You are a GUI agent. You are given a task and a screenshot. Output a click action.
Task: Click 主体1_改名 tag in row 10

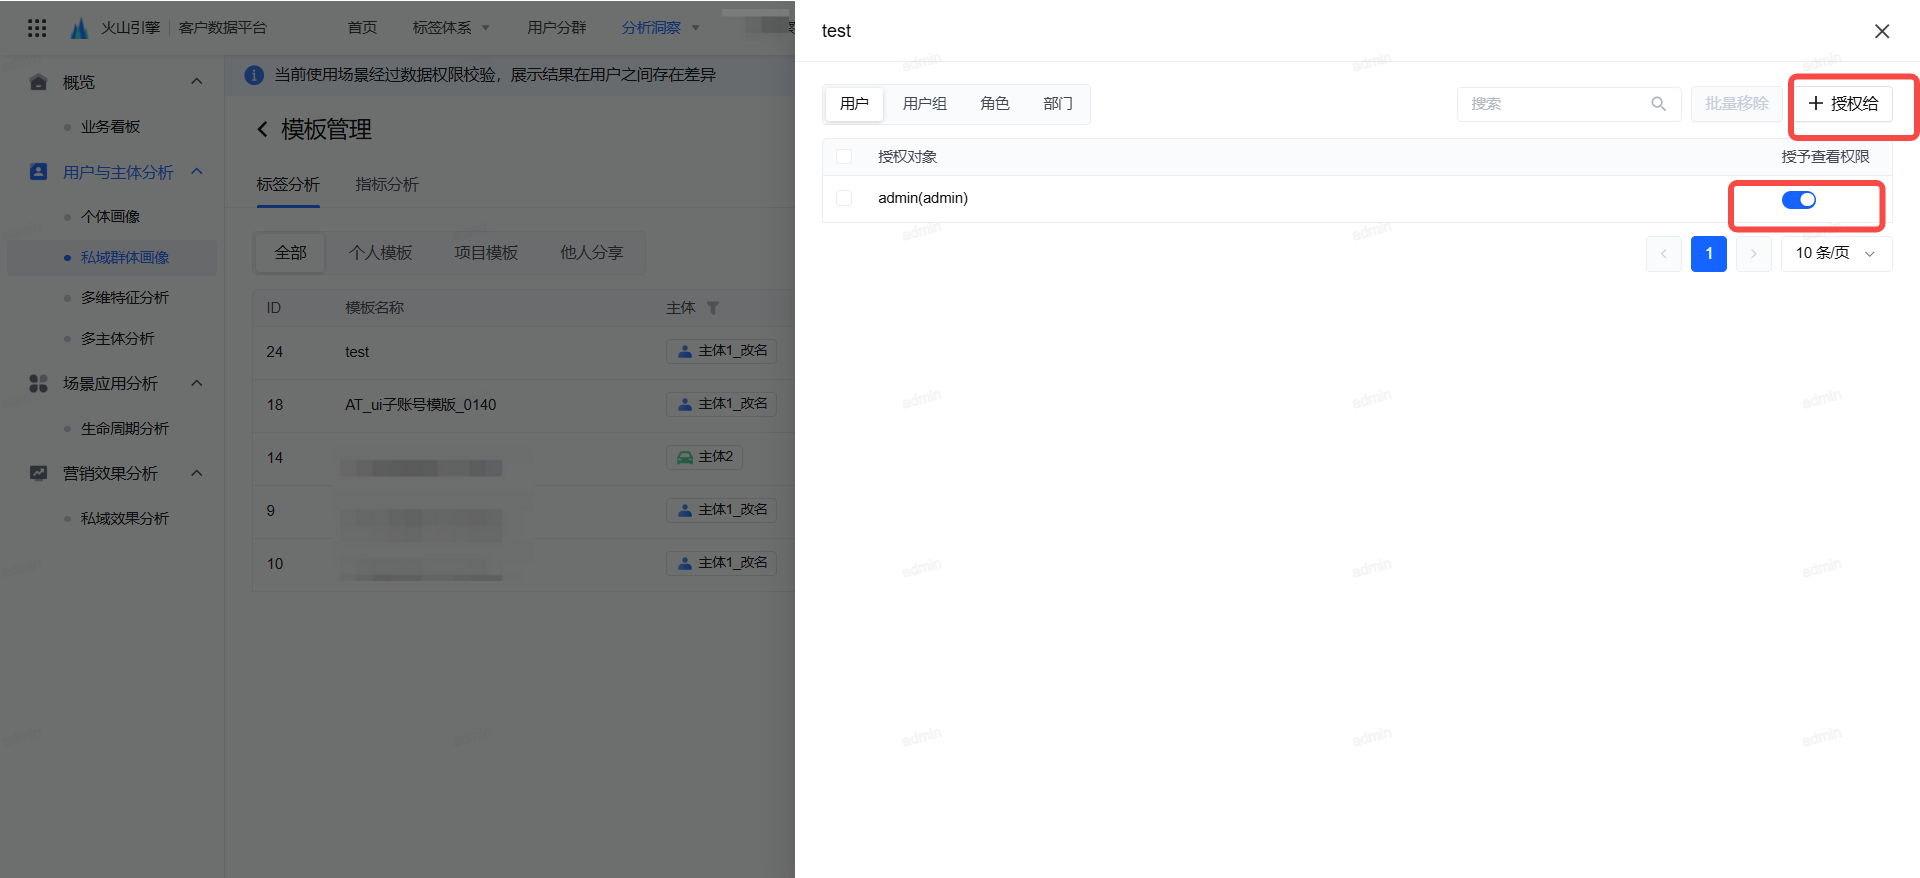722,563
